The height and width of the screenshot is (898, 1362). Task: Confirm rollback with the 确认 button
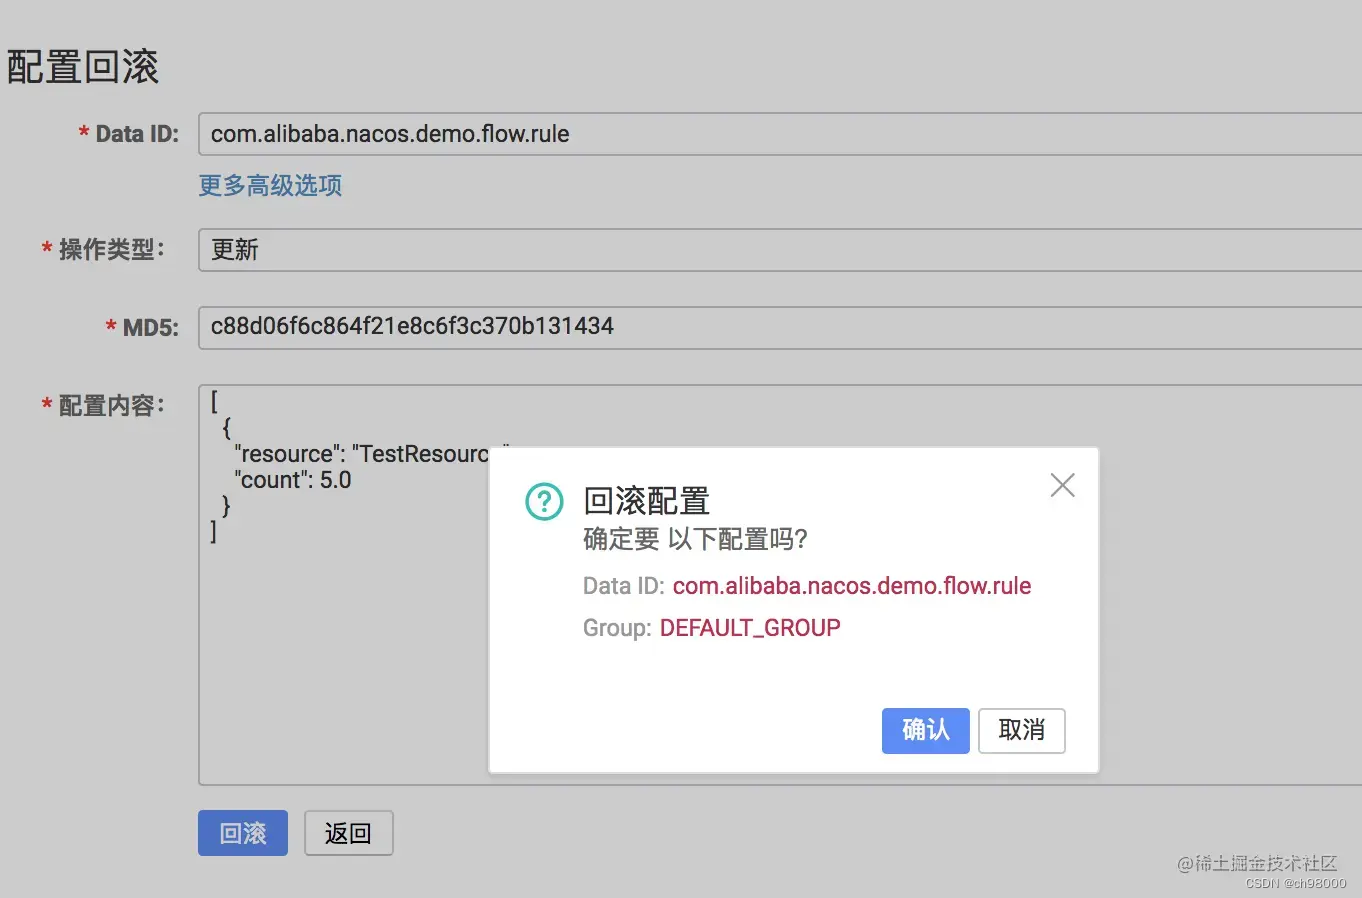pyautogui.click(x=925, y=730)
